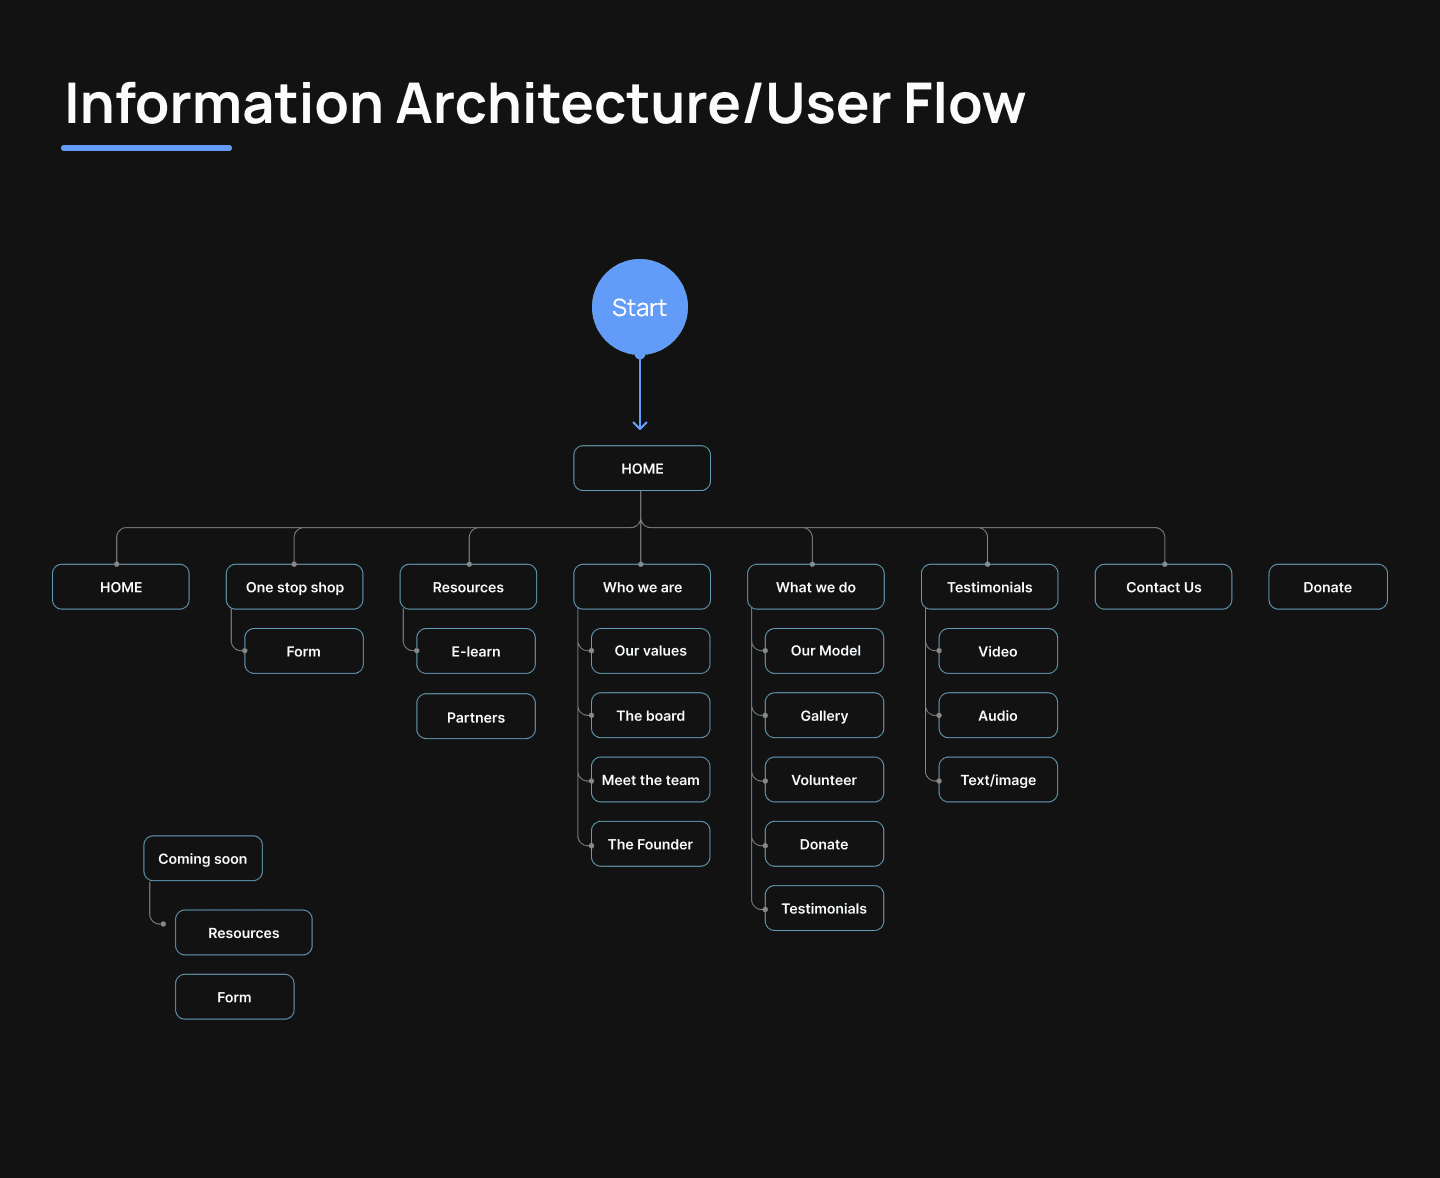The width and height of the screenshot is (1440, 1178).
Task: Select the Resources node in the top row
Action: (468, 587)
